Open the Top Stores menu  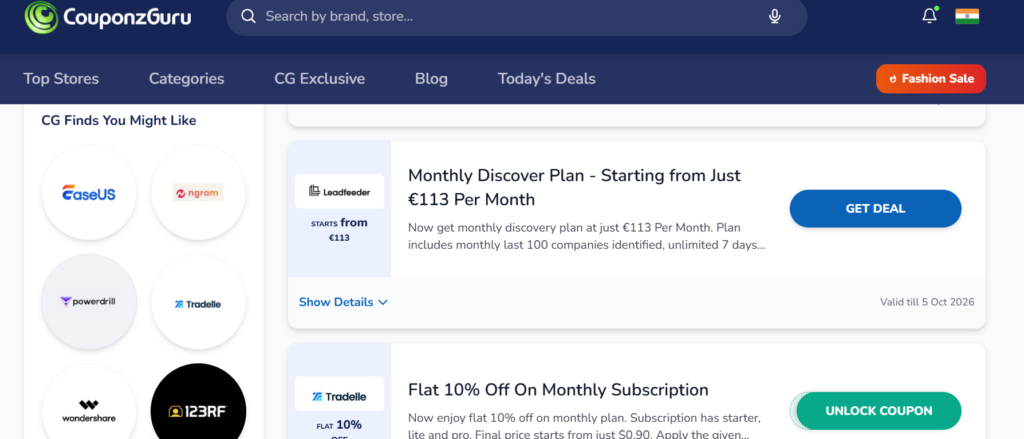[x=61, y=79]
